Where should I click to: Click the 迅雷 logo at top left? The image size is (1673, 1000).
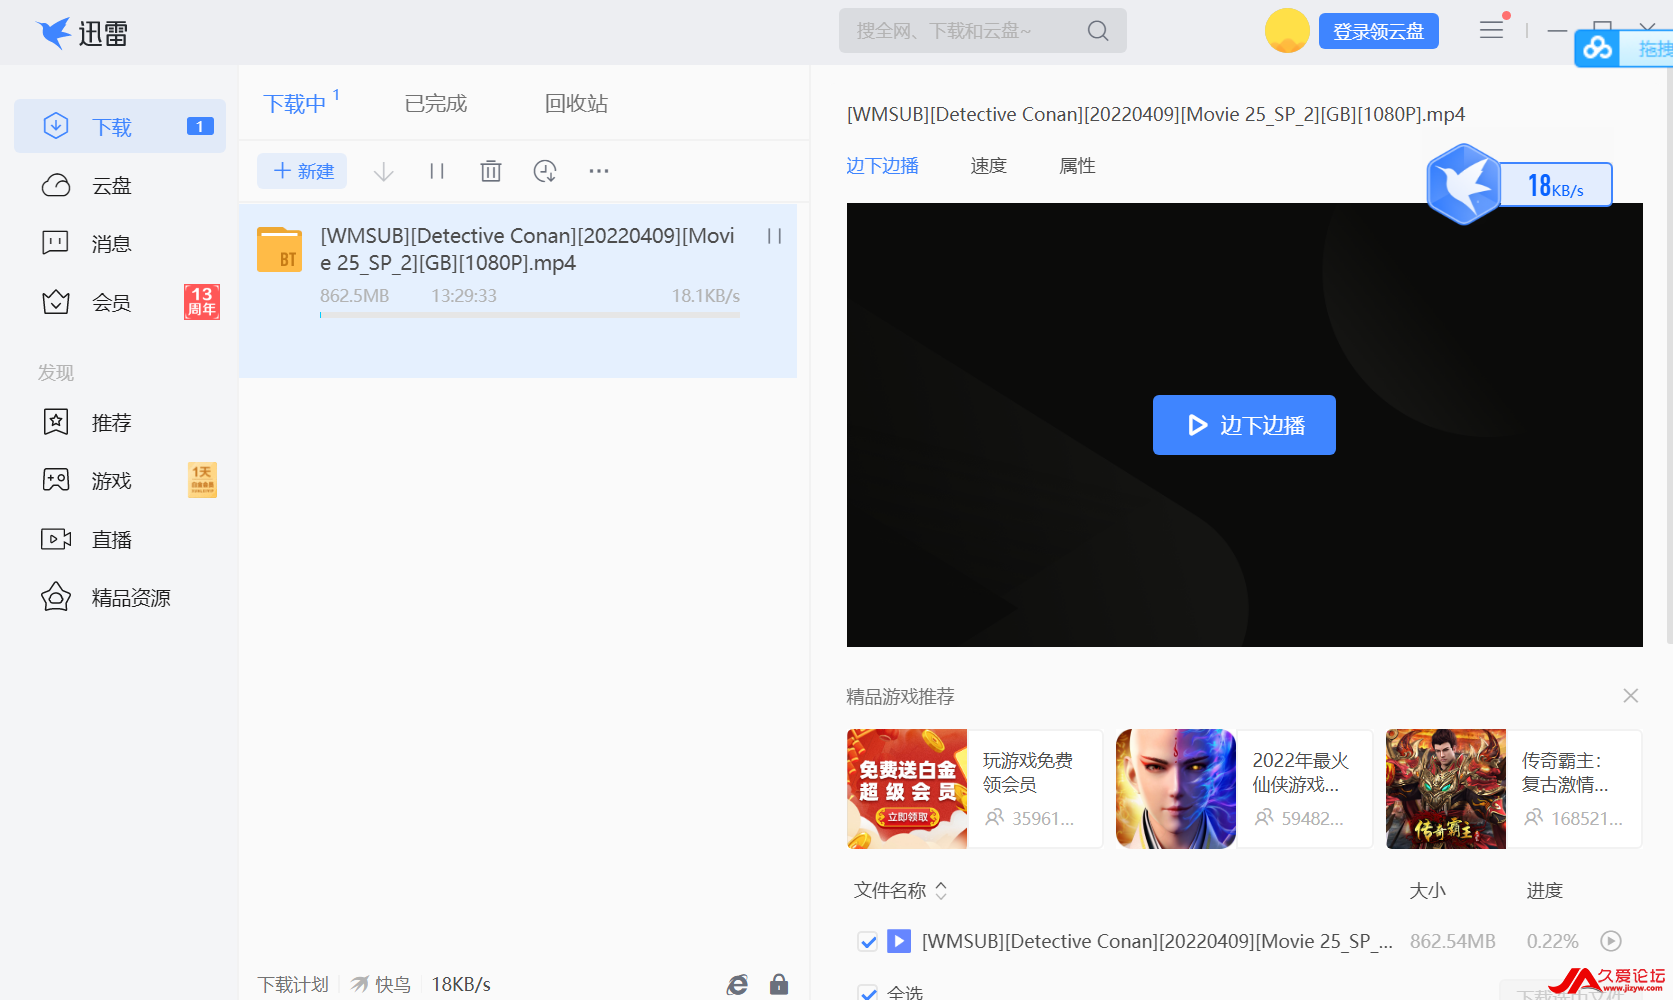pos(82,33)
